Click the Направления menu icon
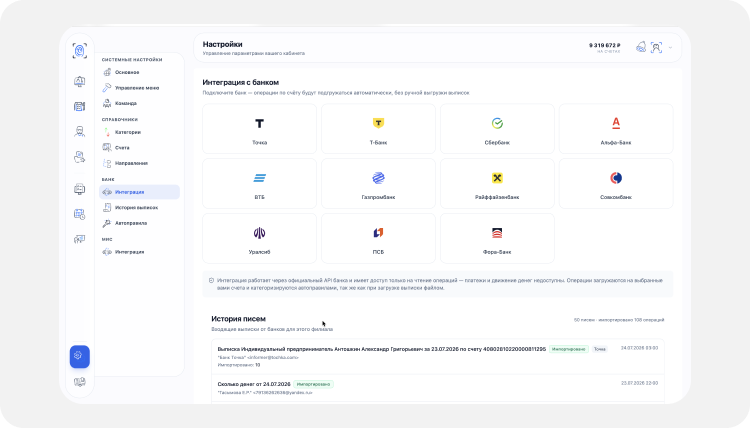The height and width of the screenshot is (428, 750). click(x=107, y=163)
